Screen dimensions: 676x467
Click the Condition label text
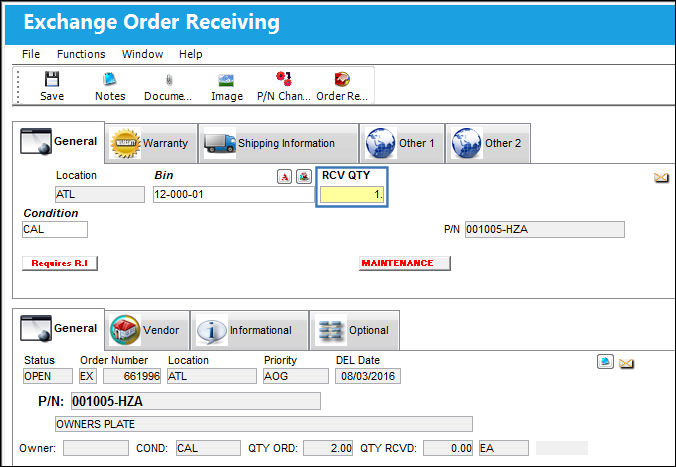[x=51, y=213]
